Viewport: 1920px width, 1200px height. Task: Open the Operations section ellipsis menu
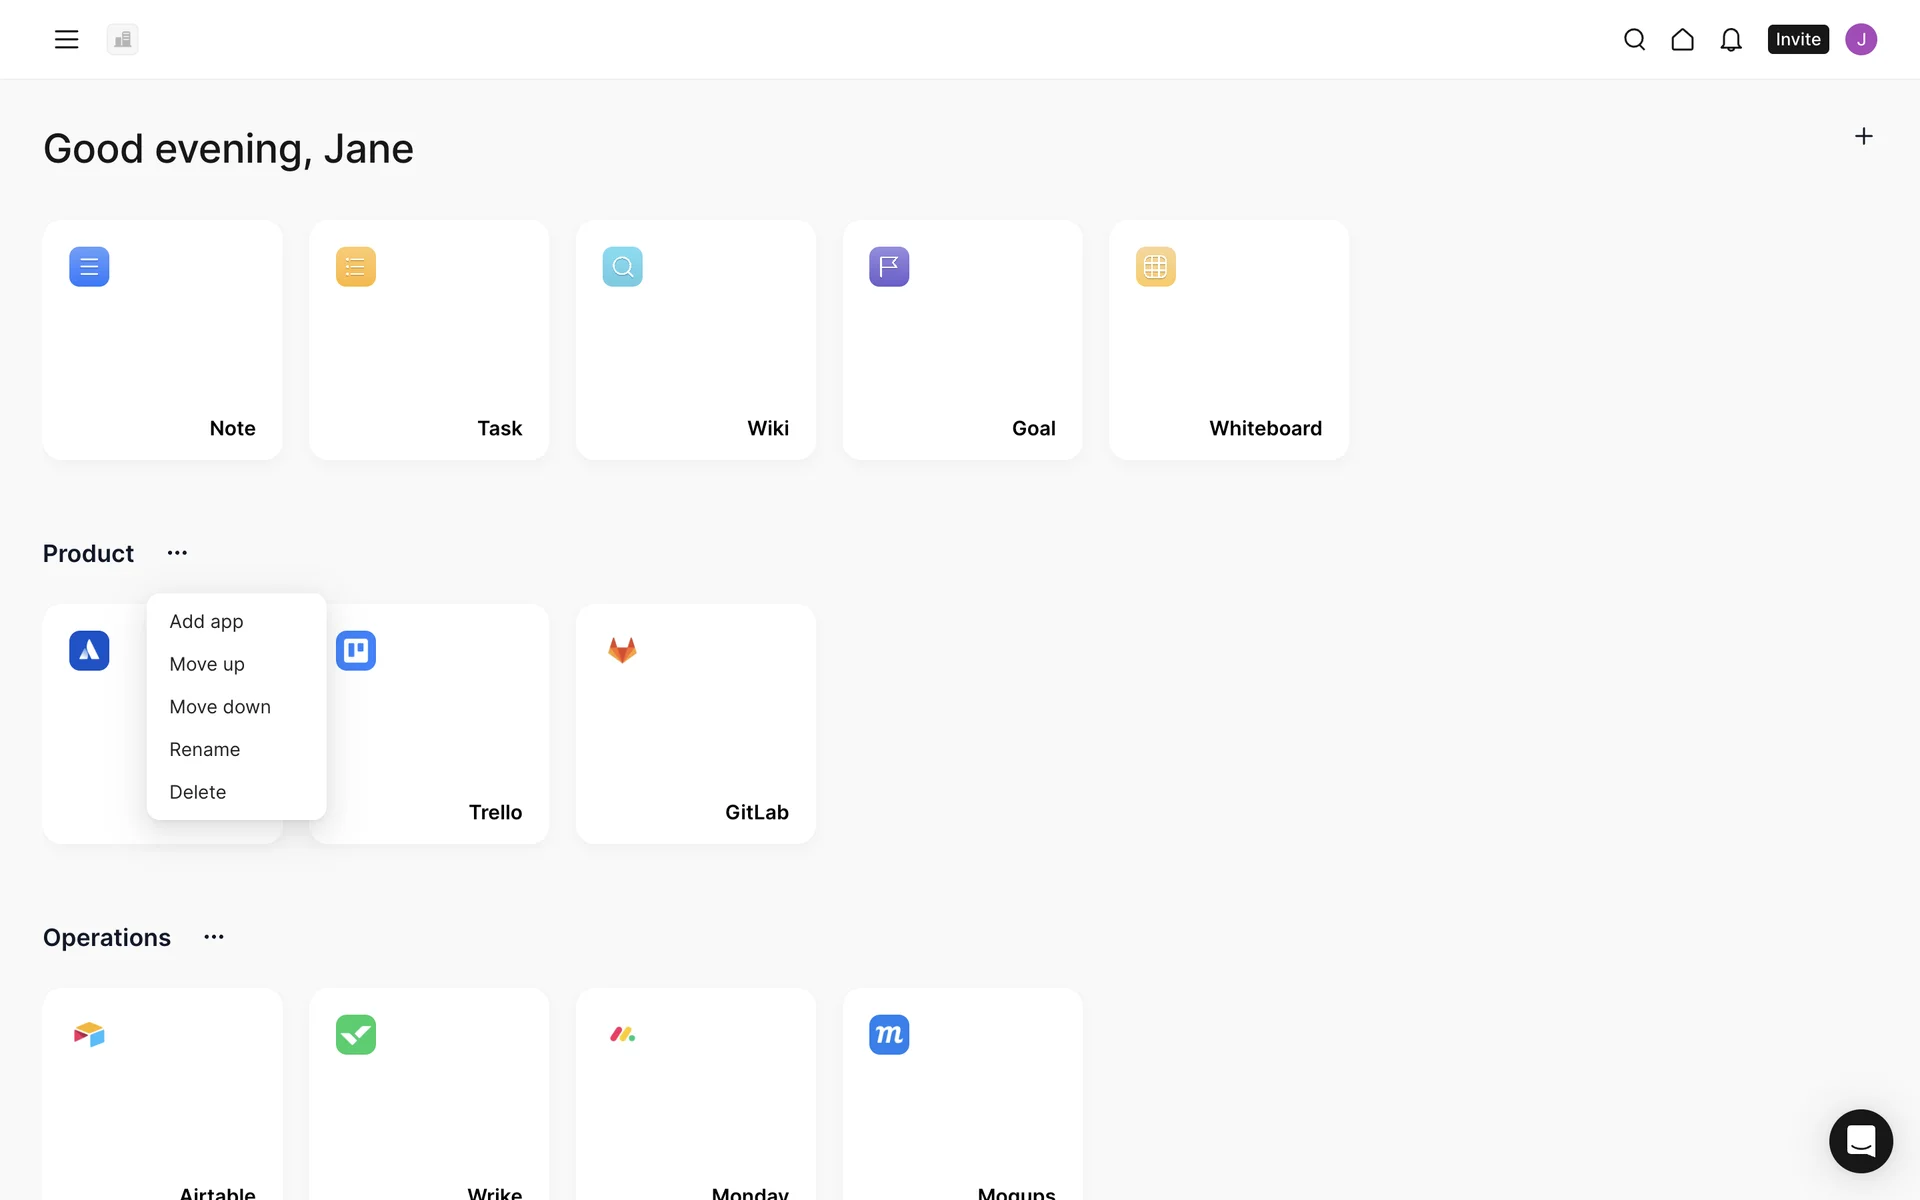pos(214,937)
